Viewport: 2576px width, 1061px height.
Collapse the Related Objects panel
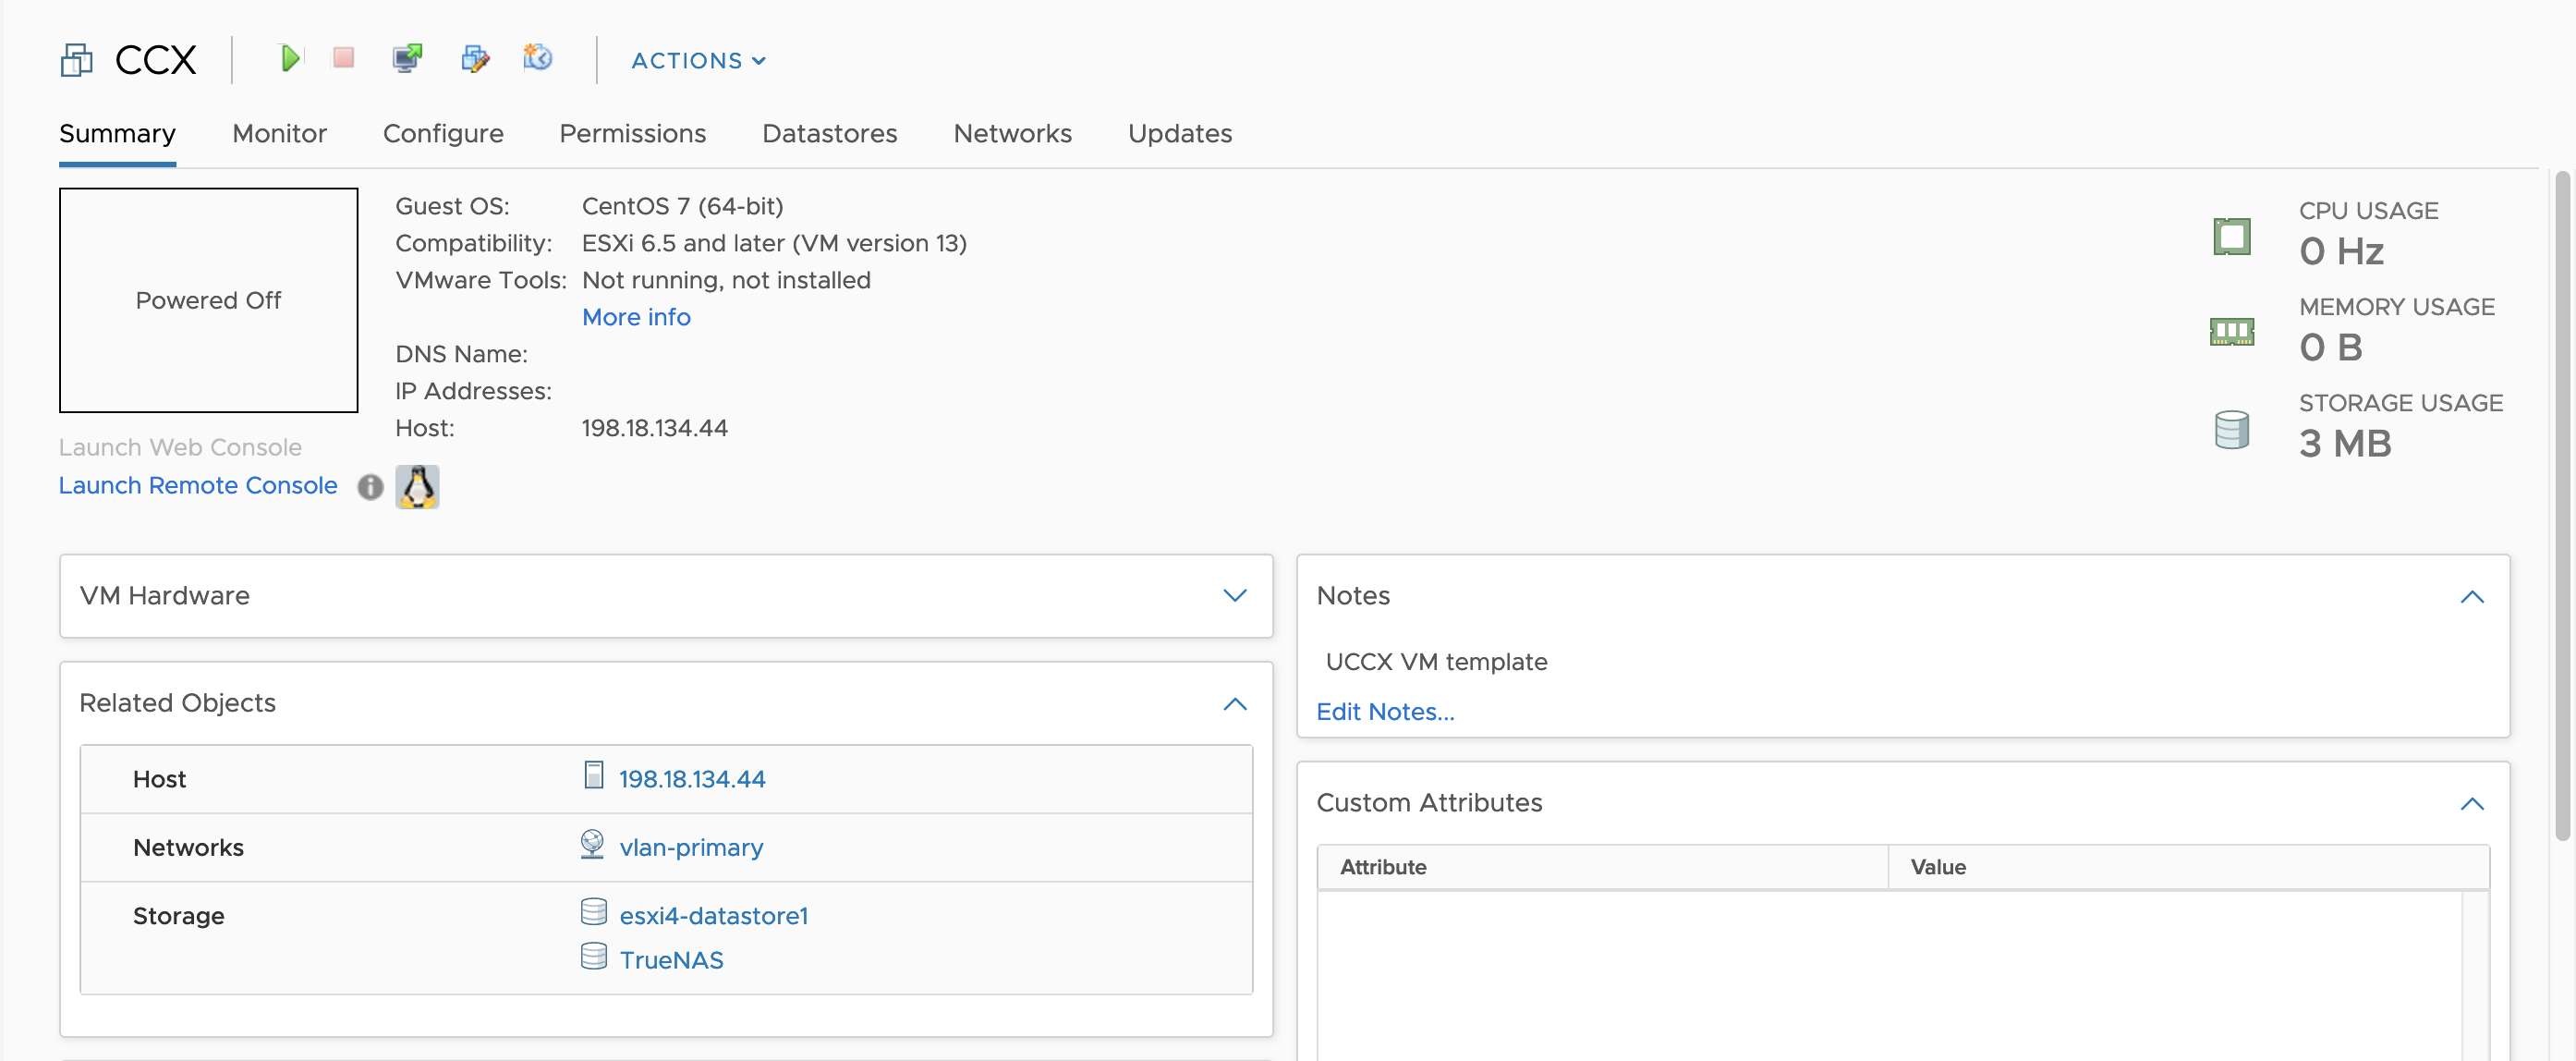[1234, 704]
